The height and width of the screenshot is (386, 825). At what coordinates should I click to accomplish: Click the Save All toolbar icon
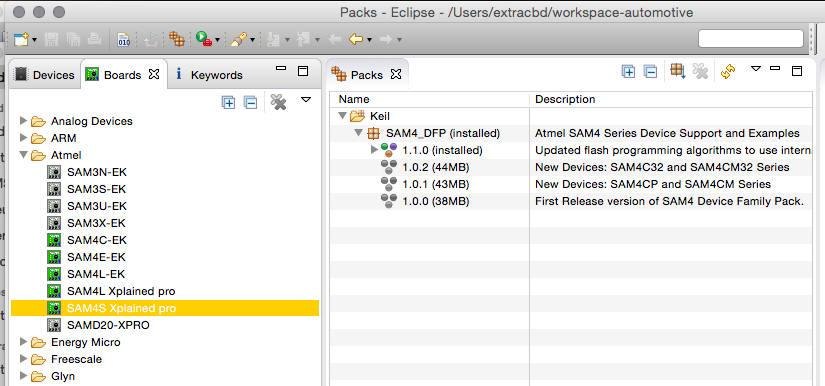pos(73,39)
